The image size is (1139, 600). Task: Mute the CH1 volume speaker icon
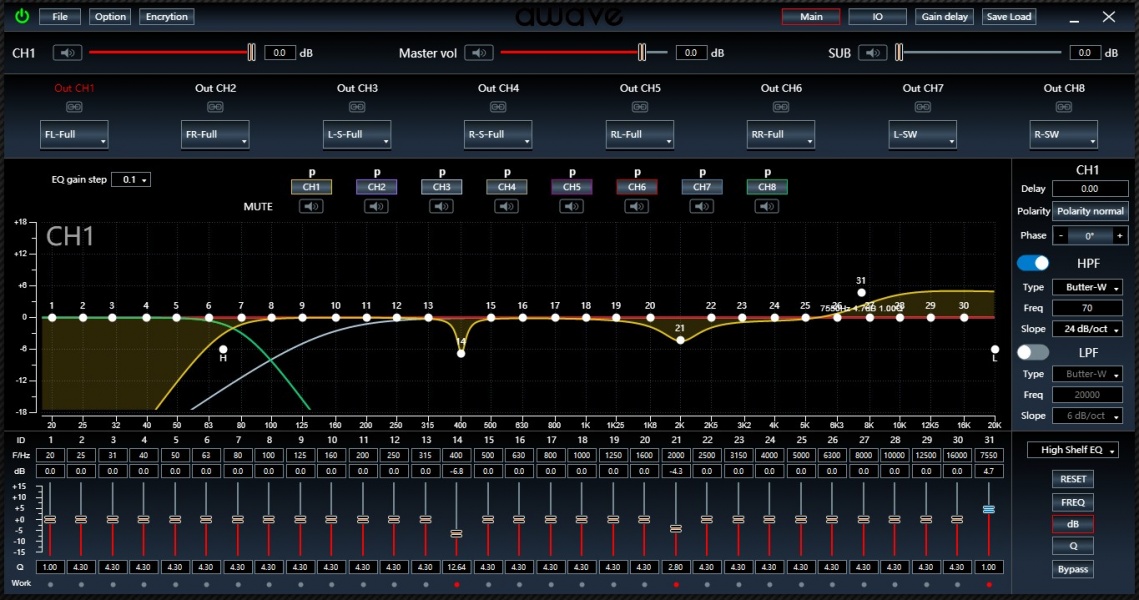pyautogui.click(x=68, y=53)
